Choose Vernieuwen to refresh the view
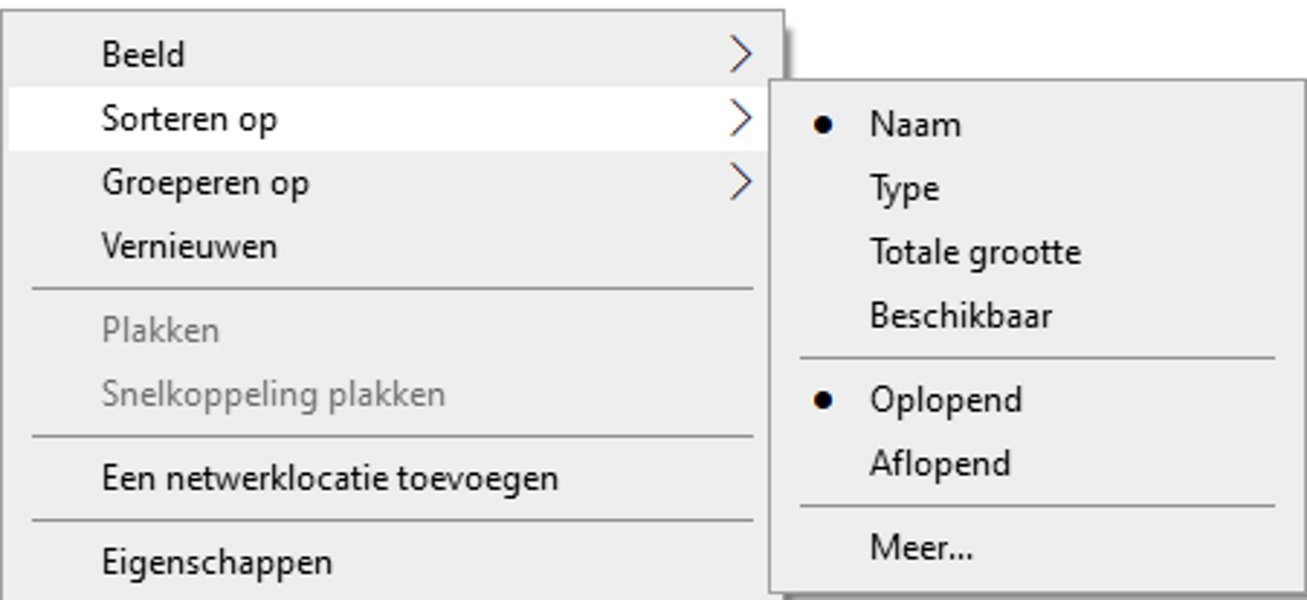The image size is (1307, 600). (189, 246)
